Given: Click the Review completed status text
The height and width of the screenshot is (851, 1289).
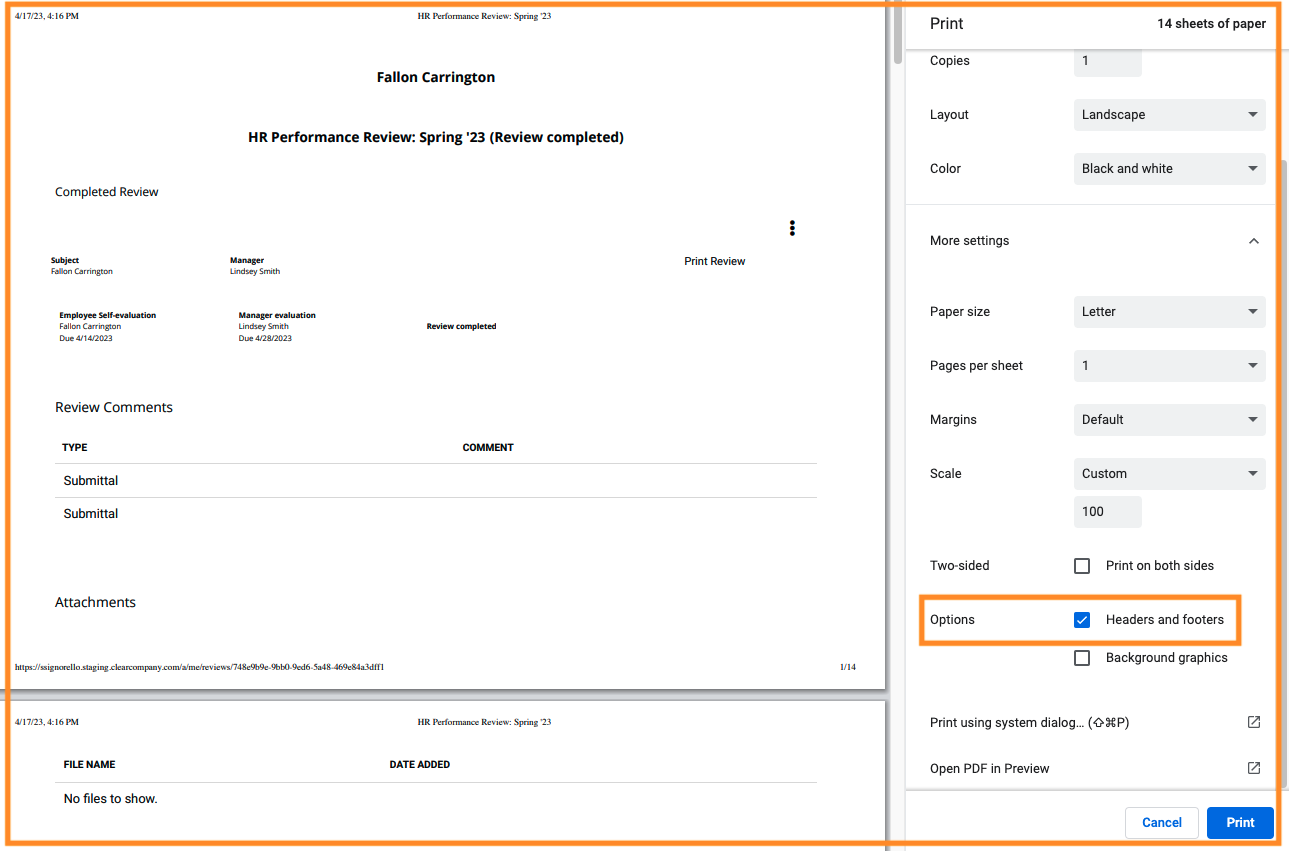Looking at the screenshot, I should coord(461,326).
